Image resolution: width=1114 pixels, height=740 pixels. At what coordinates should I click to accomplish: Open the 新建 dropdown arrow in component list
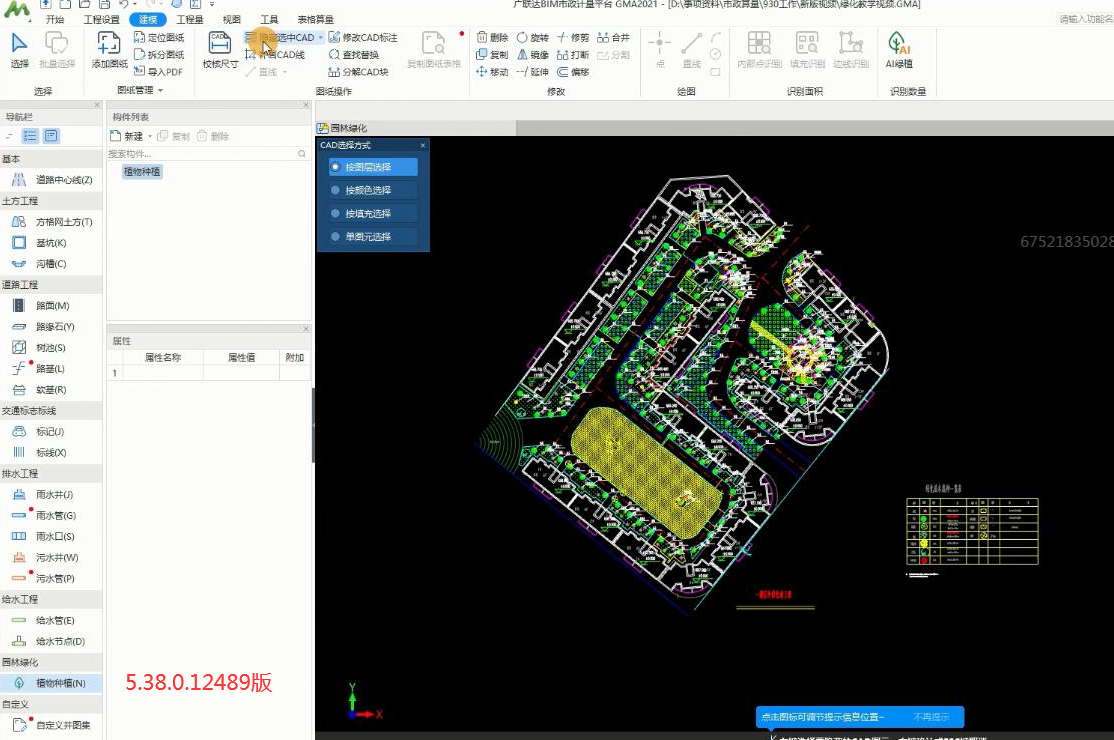[150, 136]
